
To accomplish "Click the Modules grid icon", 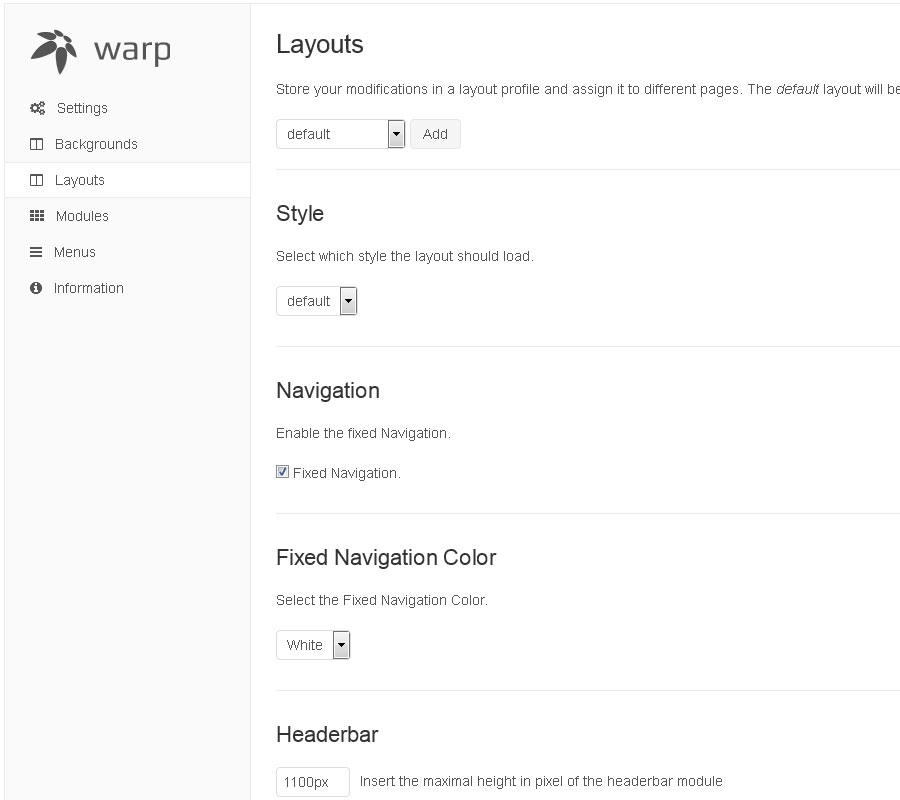I will tap(37, 216).
